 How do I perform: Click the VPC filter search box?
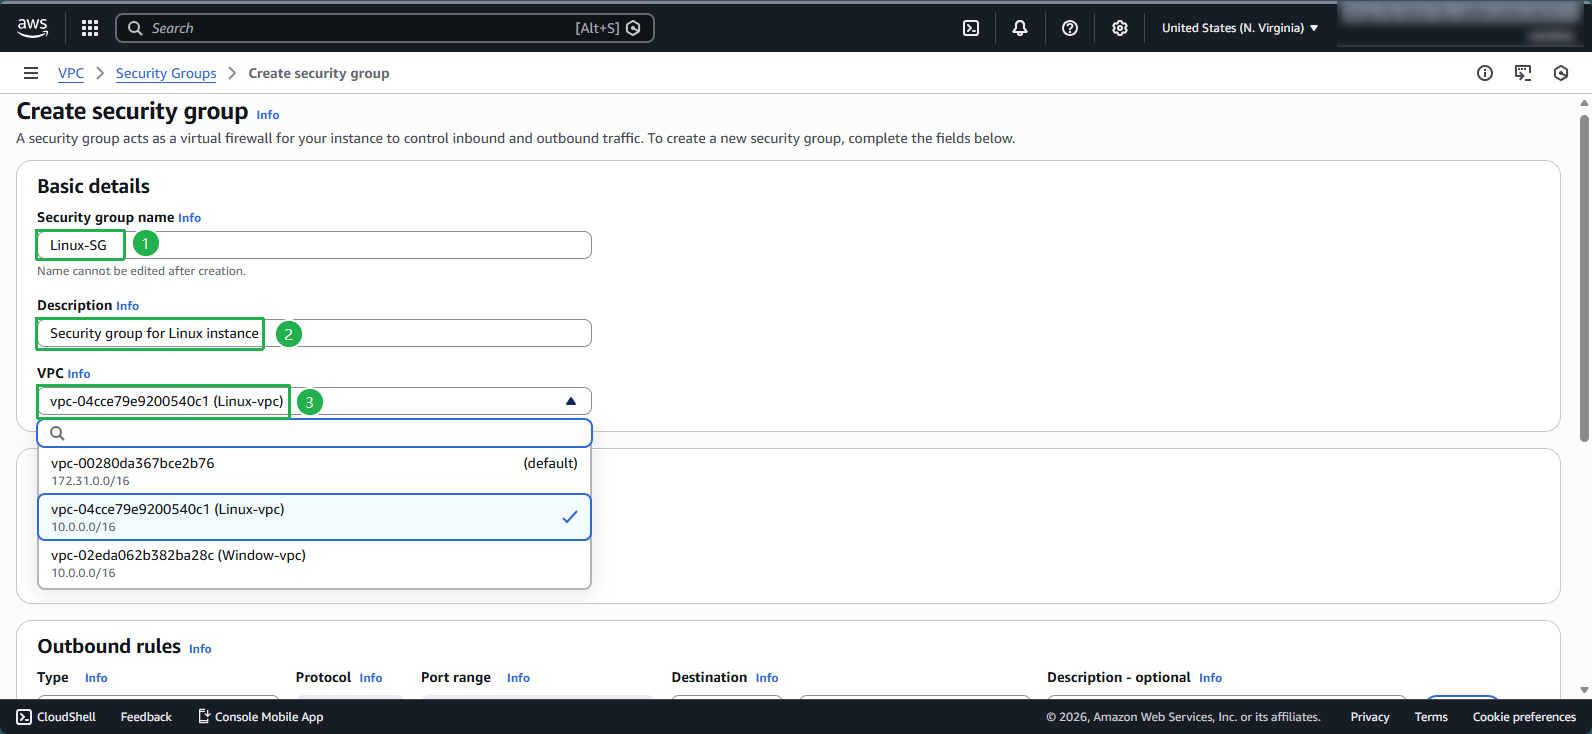314,433
